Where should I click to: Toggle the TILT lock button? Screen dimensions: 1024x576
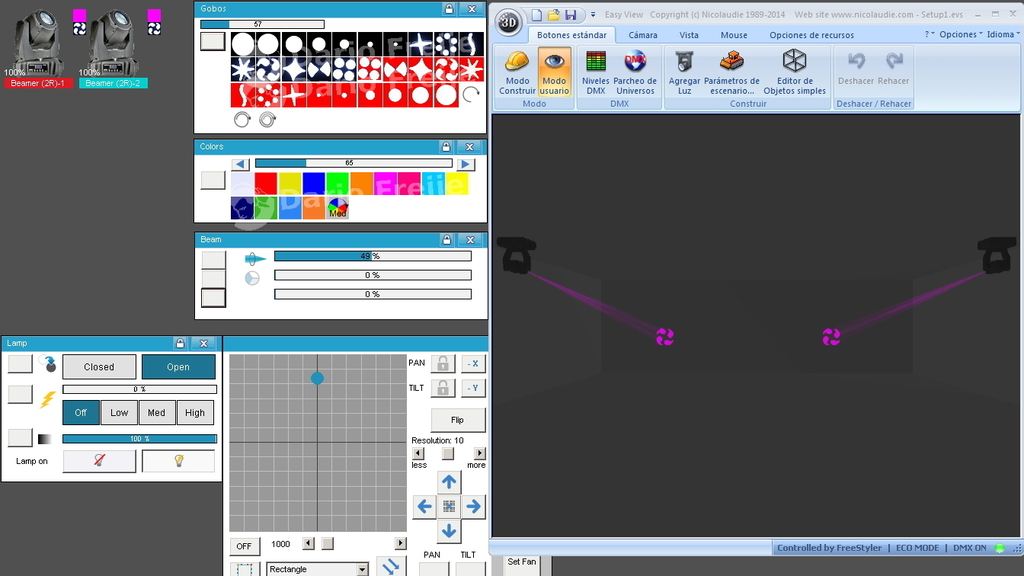pyautogui.click(x=443, y=388)
